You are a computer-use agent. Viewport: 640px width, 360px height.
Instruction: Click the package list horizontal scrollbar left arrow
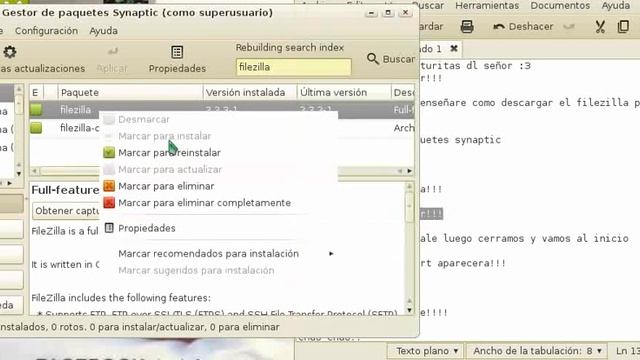(x=35, y=171)
